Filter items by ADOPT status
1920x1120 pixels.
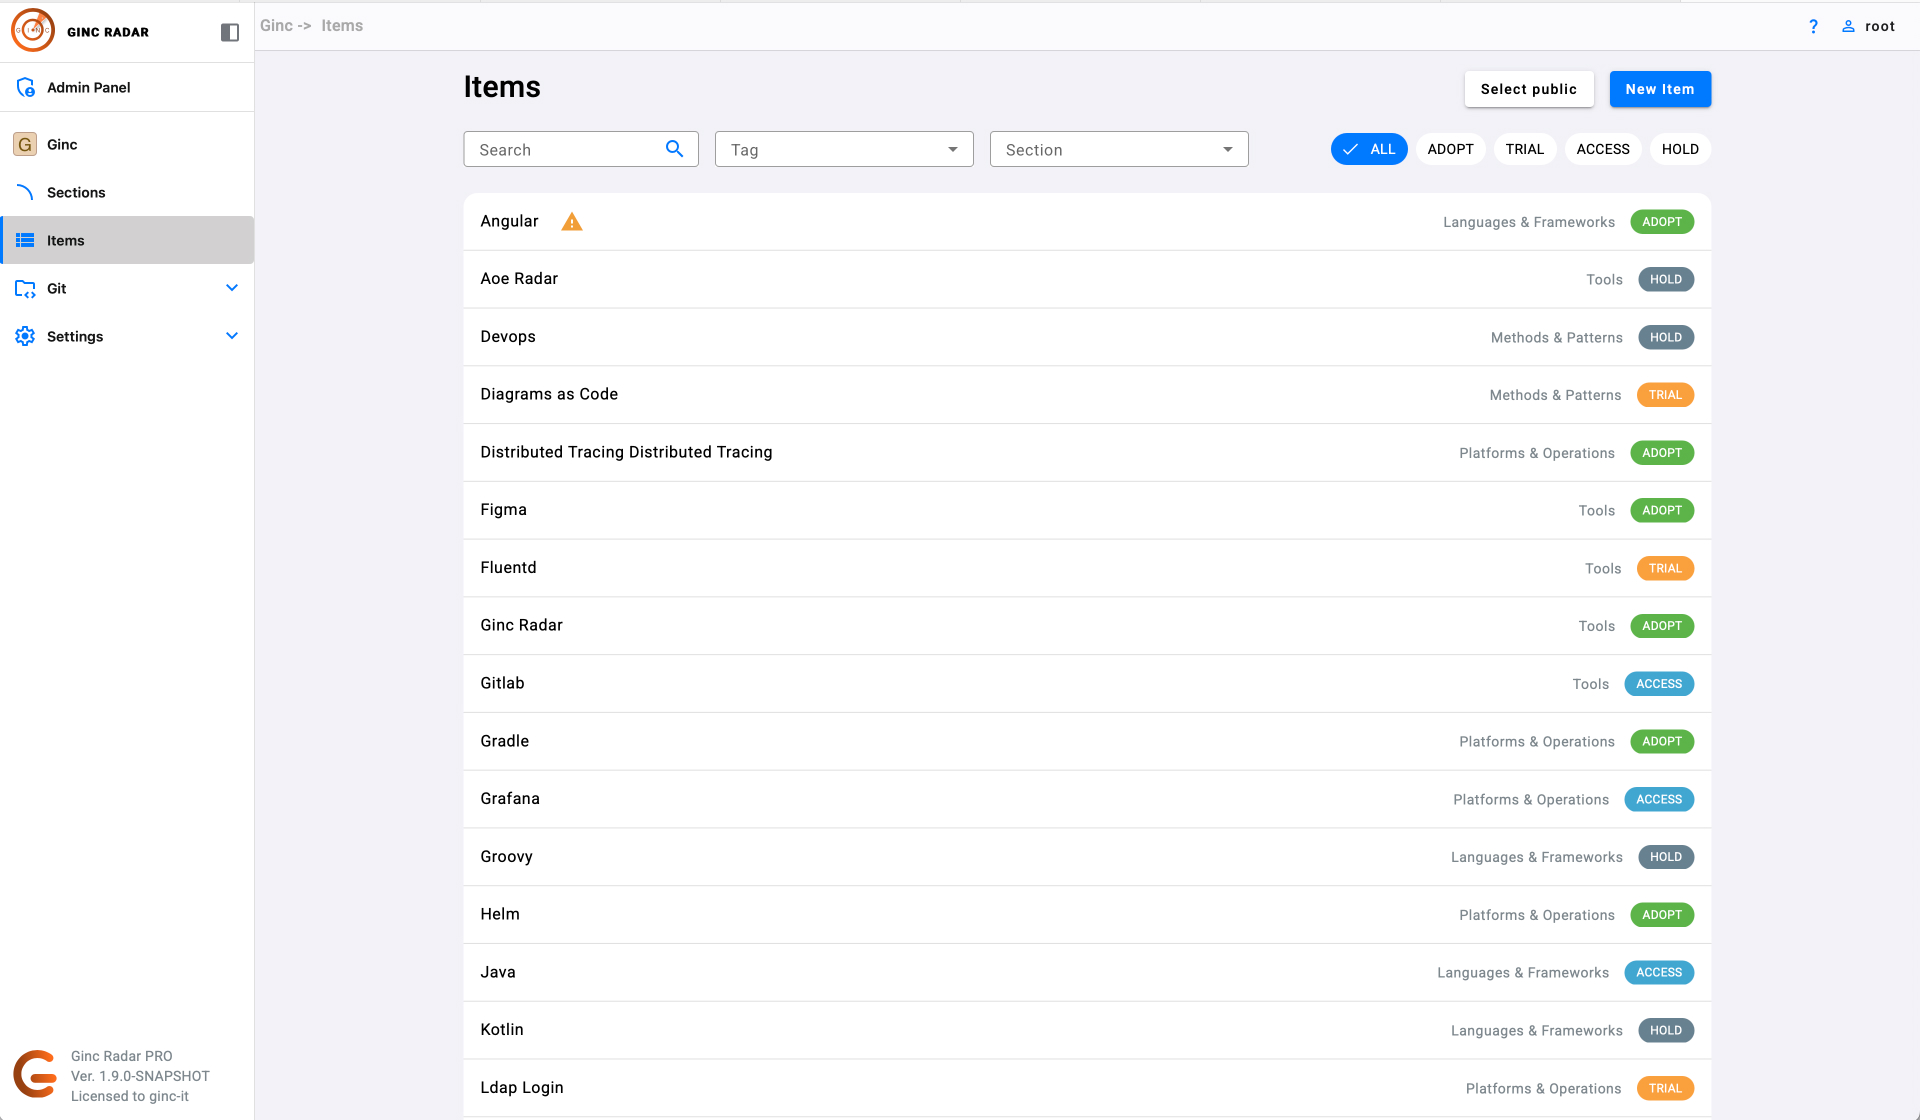click(1450, 149)
